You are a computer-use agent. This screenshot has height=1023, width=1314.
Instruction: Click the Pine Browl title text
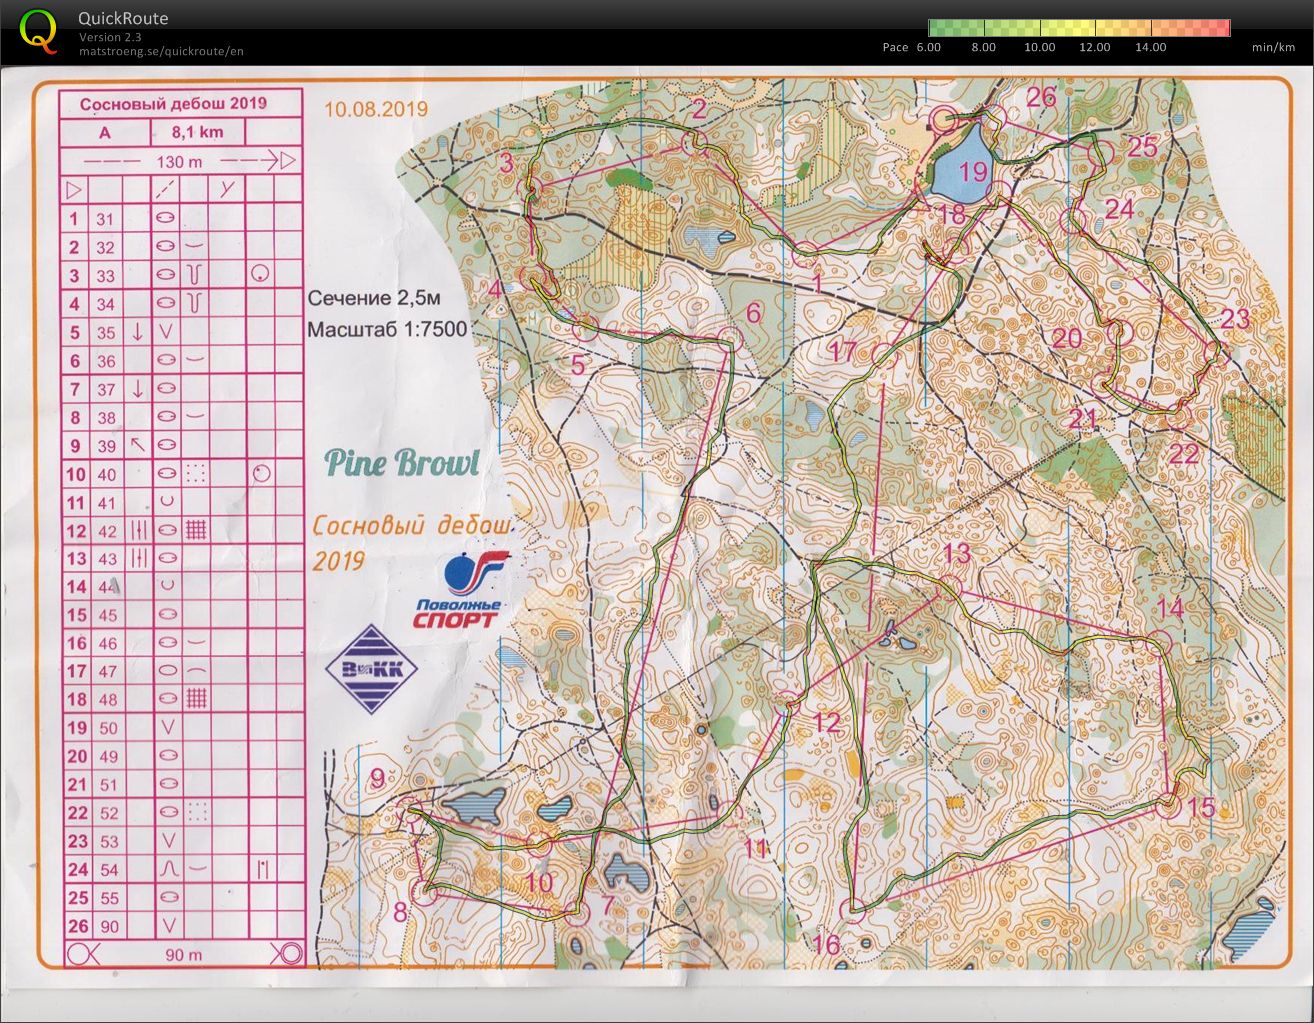(x=402, y=463)
